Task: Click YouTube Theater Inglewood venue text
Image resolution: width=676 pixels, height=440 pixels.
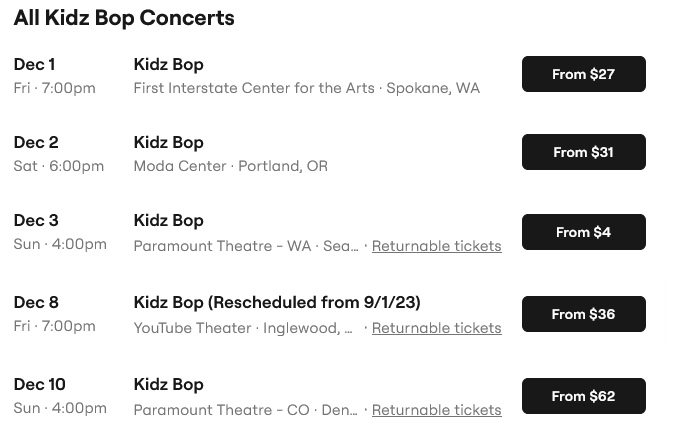Action: tap(243, 328)
